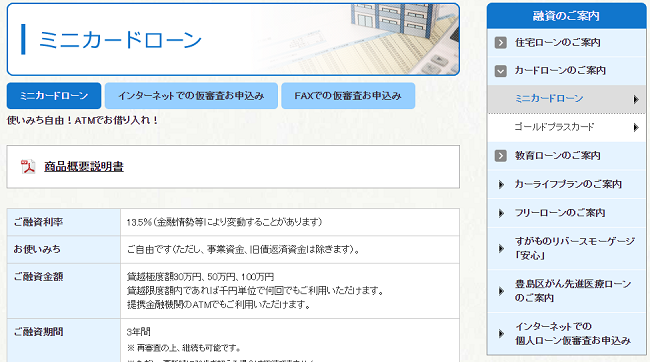This screenshot has height=362, width=650.
Task: Select the ミニカードローン tab button
Action: (54, 96)
